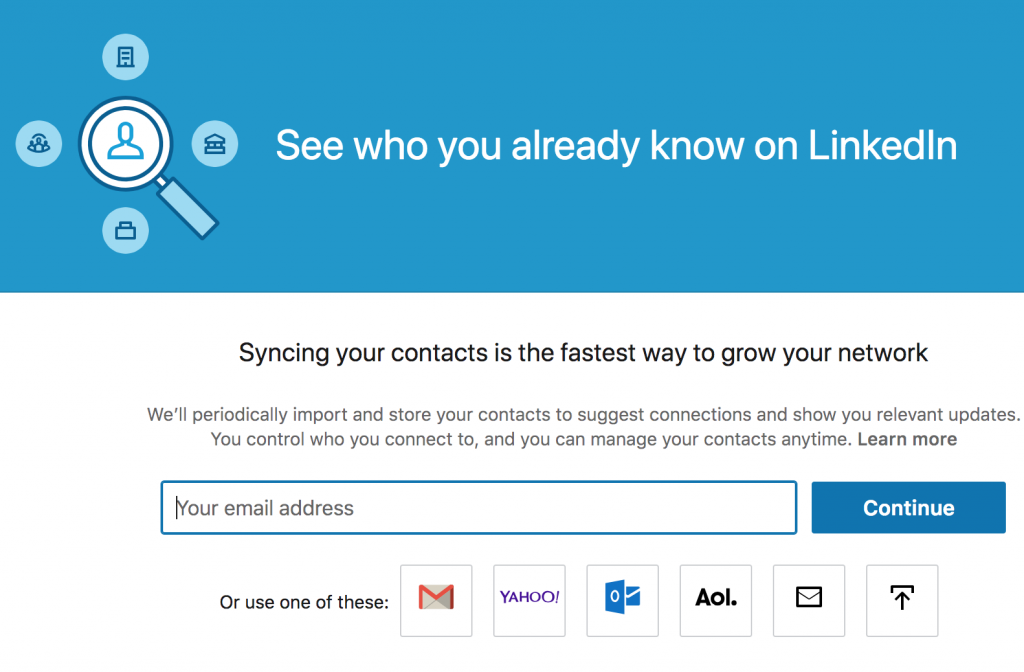Click the institution building circle icon
The height and width of the screenshot is (672, 1024).
pos(215,144)
